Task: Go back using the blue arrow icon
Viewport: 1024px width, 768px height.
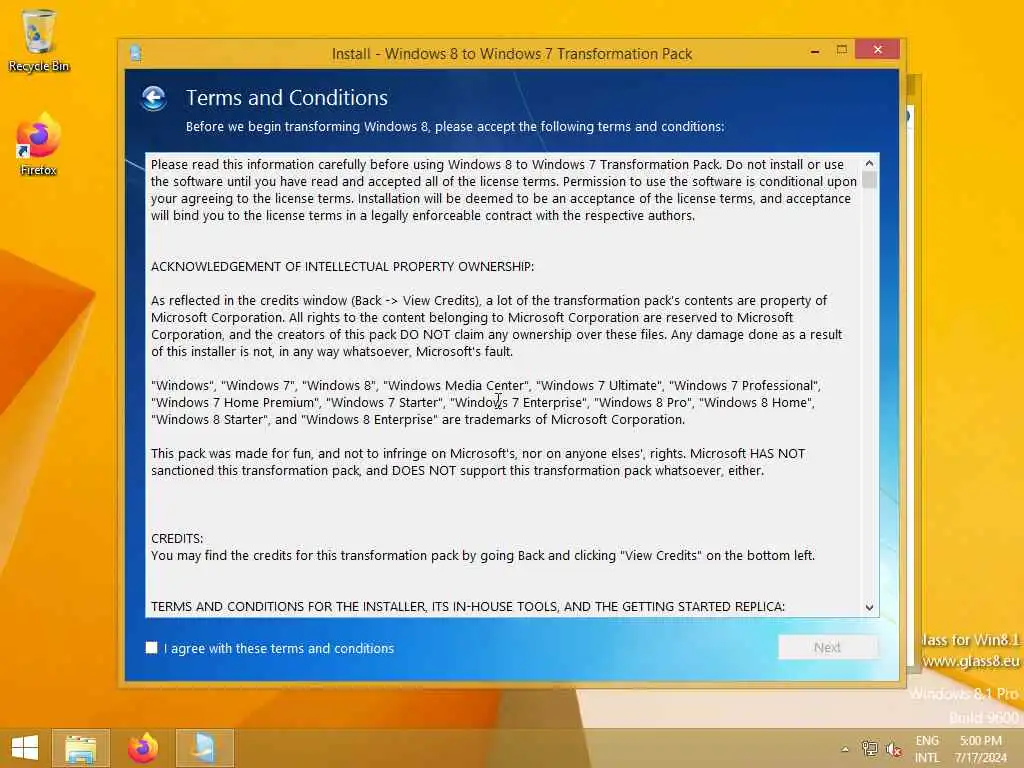Action: tap(153, 99)
